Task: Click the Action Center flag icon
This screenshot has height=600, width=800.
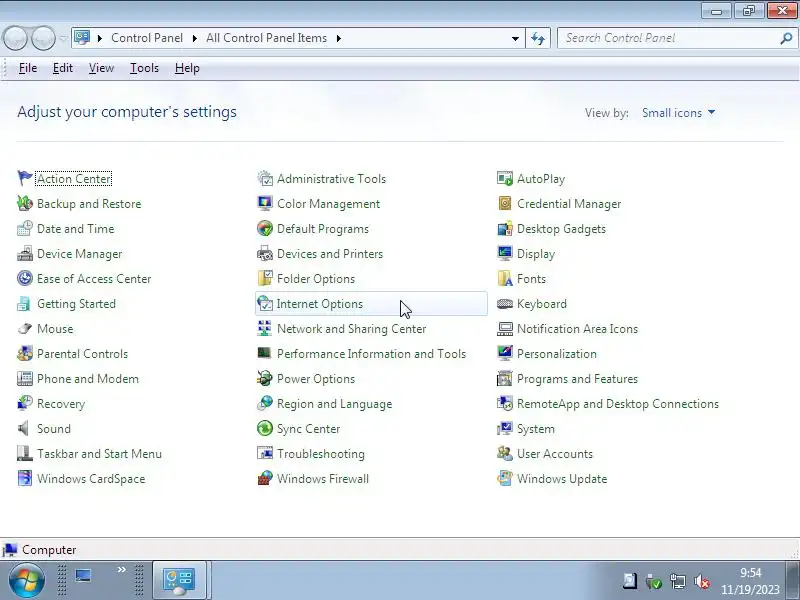Action: point(24,179)
